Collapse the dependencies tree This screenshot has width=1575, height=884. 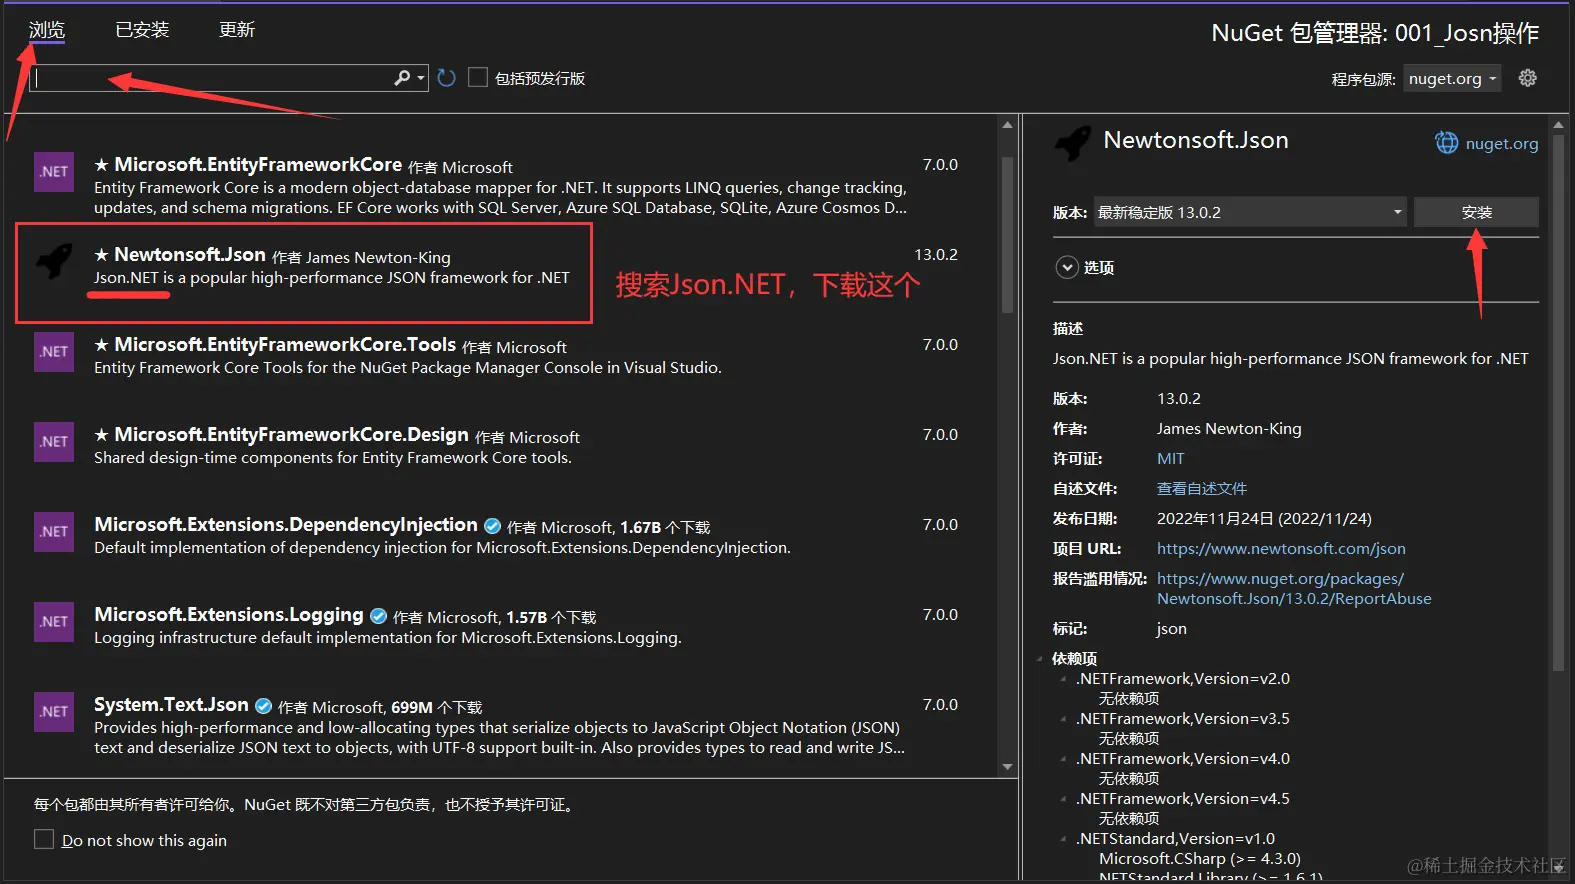tap(1041, 659)
